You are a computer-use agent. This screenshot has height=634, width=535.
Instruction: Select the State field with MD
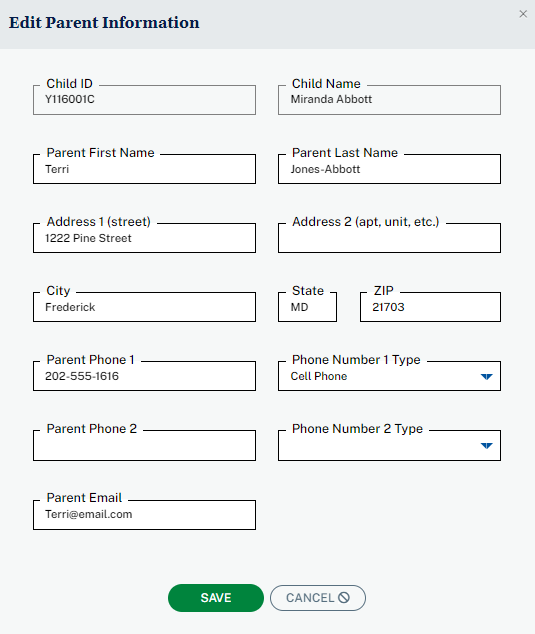[x=307, y=307]
